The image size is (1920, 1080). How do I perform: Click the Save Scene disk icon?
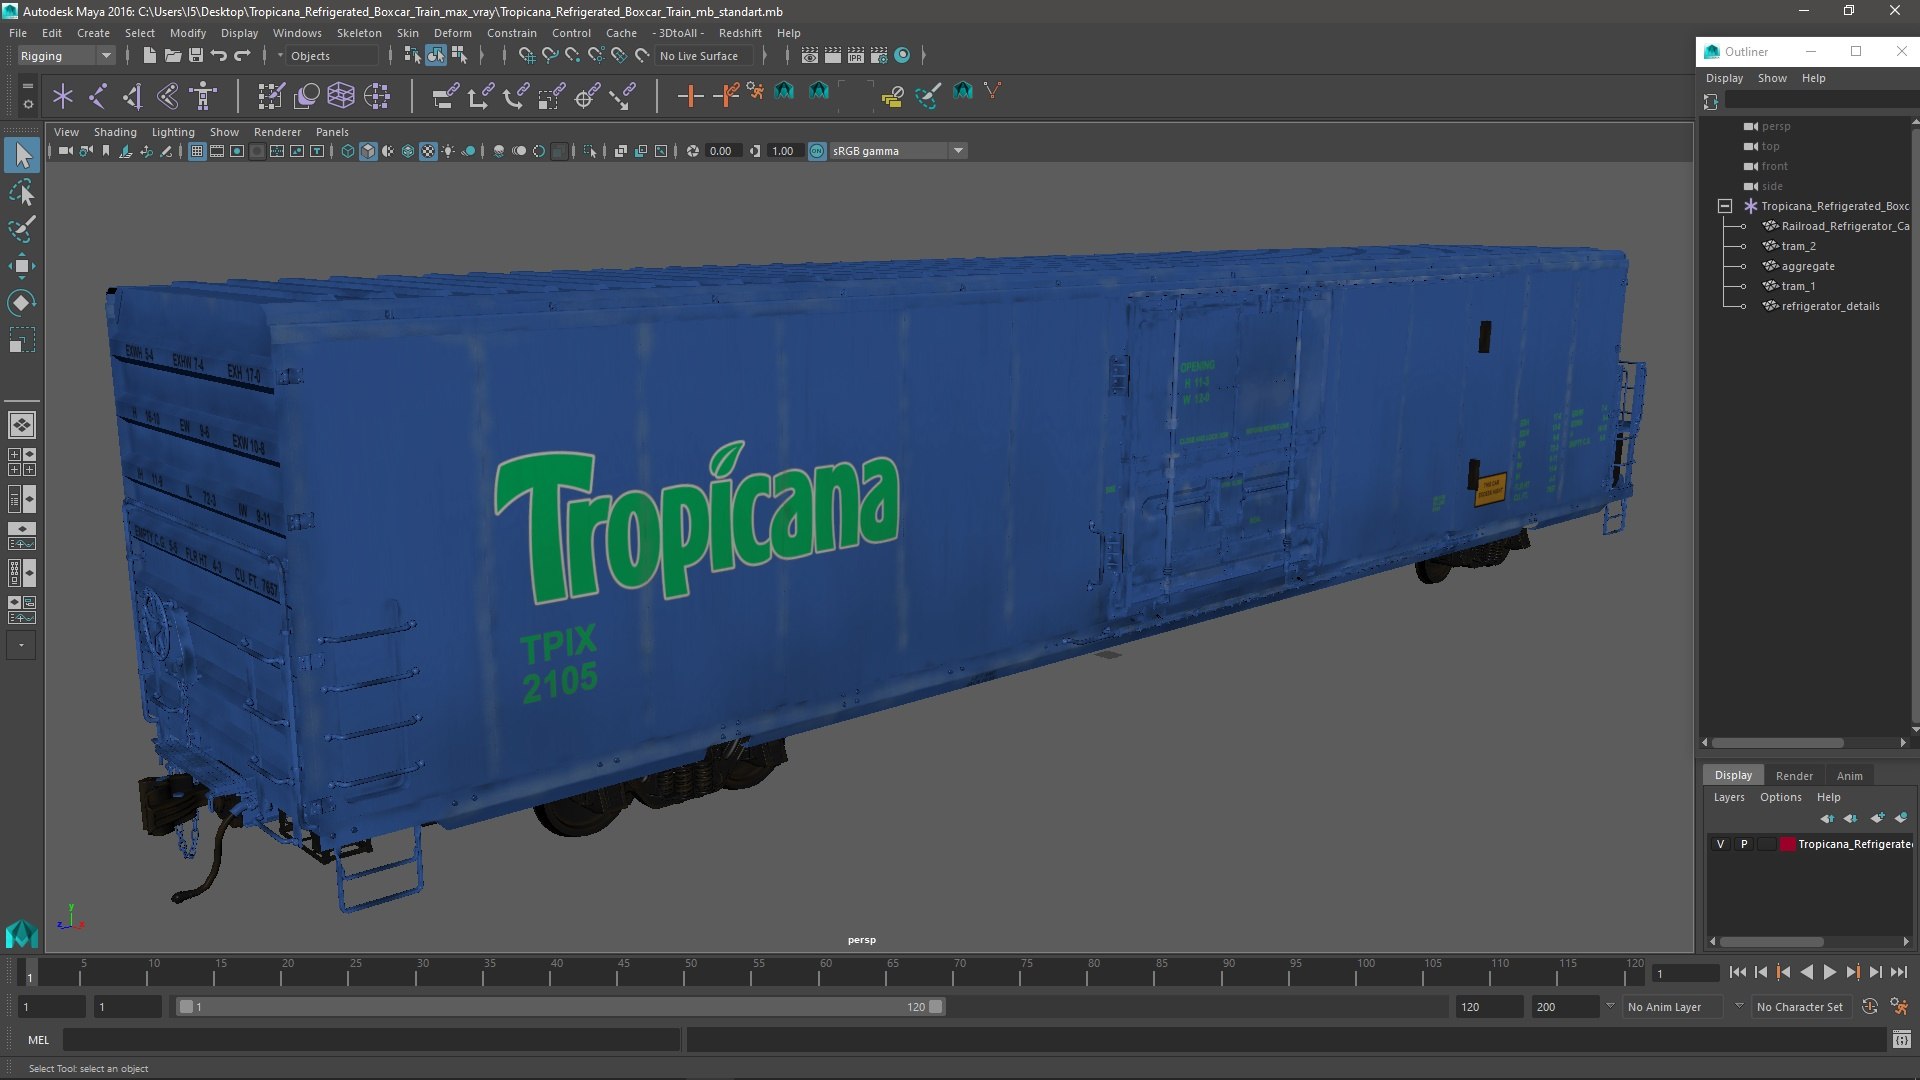tap(195, 56)
